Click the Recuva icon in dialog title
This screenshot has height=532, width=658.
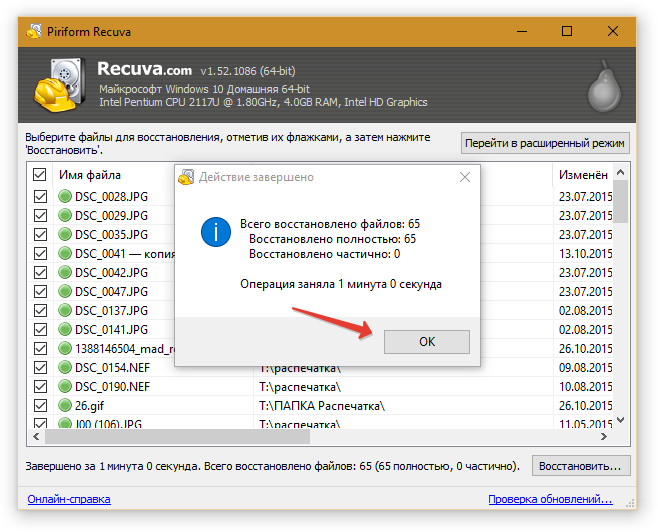point(186,177)
